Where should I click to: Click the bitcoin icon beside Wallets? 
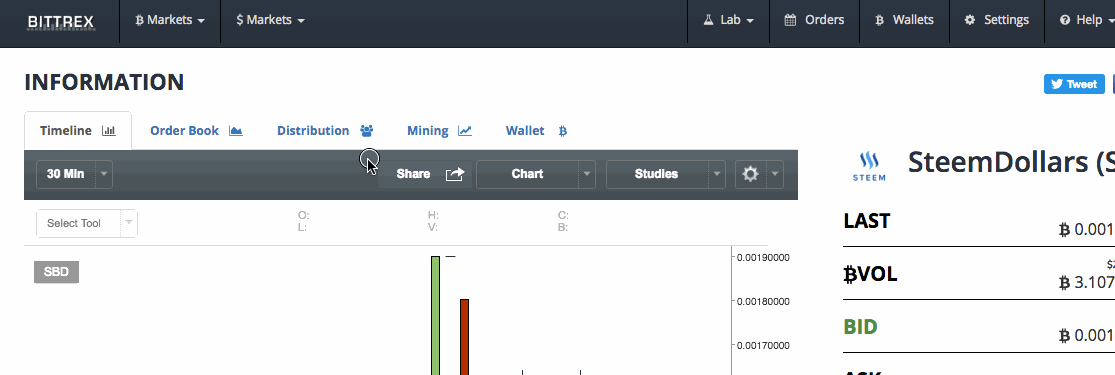coord(879,20)
